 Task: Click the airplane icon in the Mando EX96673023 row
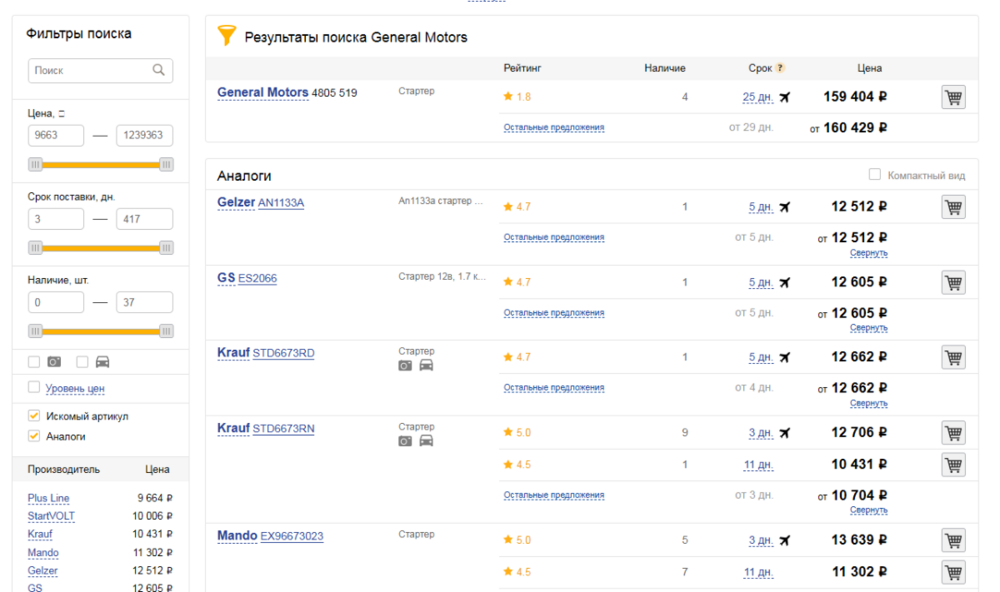(785, 540)
